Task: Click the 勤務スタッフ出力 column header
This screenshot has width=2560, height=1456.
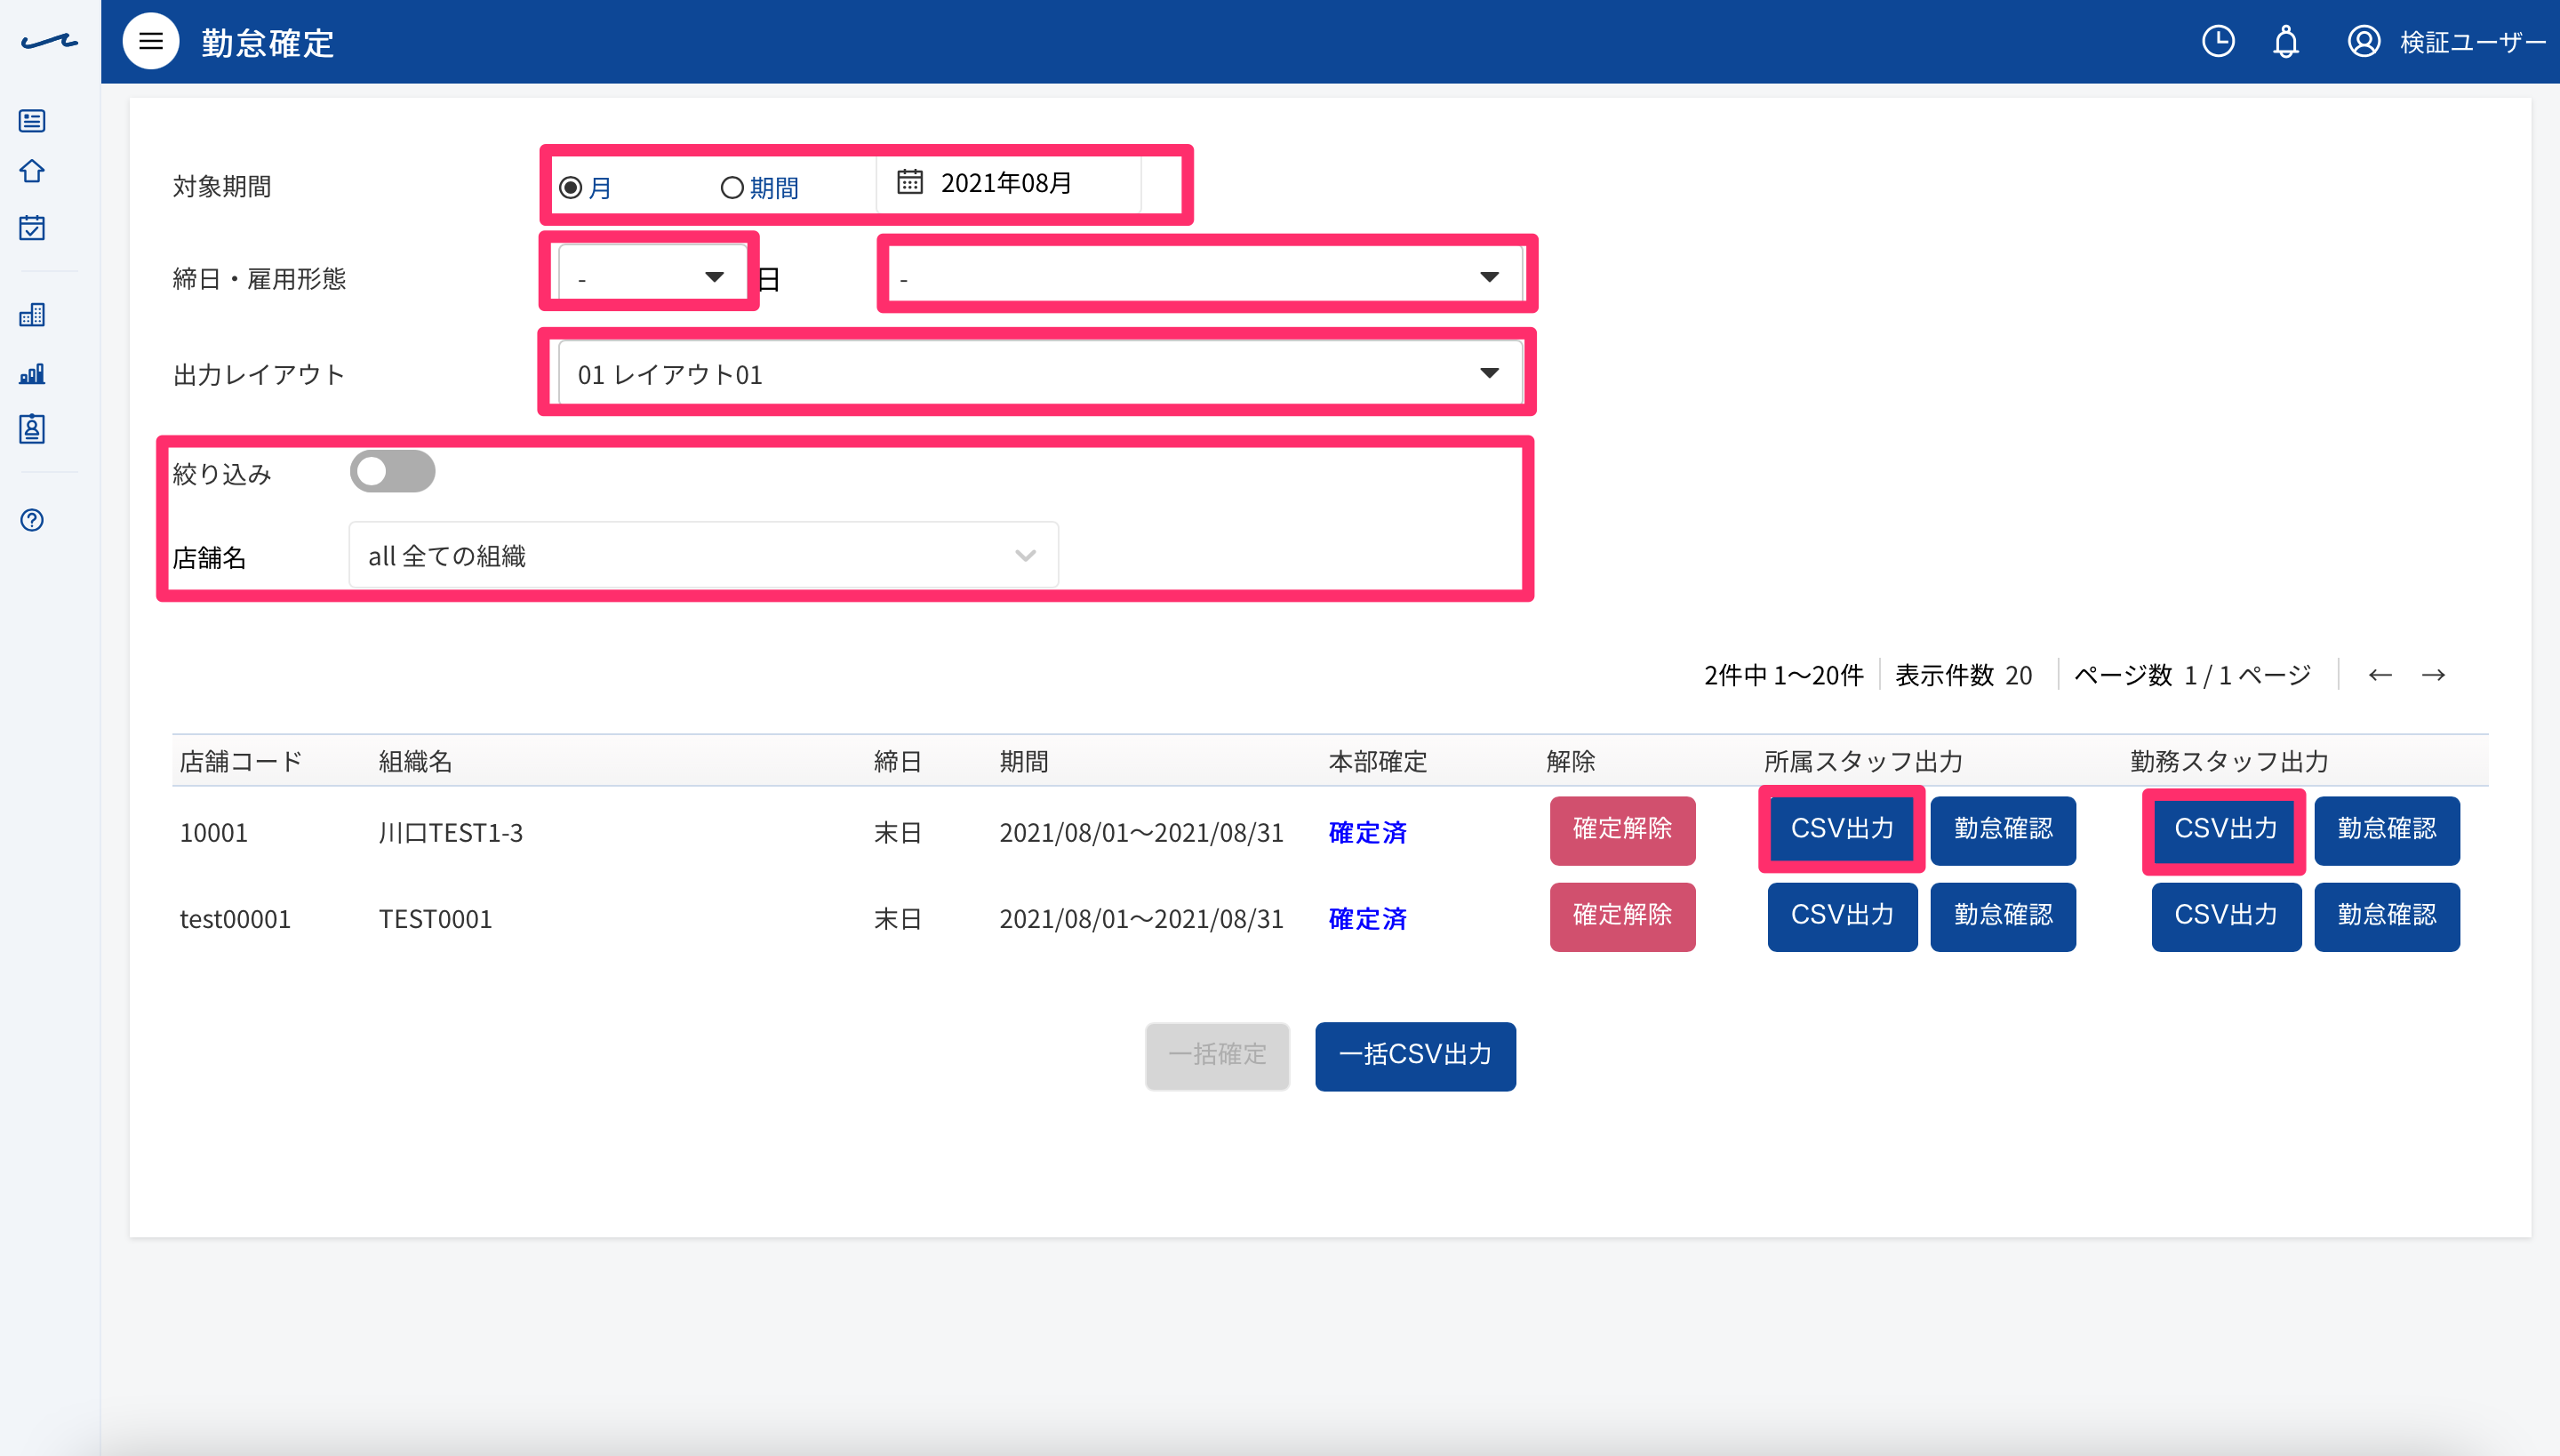Action: (x=2230, y=762)
